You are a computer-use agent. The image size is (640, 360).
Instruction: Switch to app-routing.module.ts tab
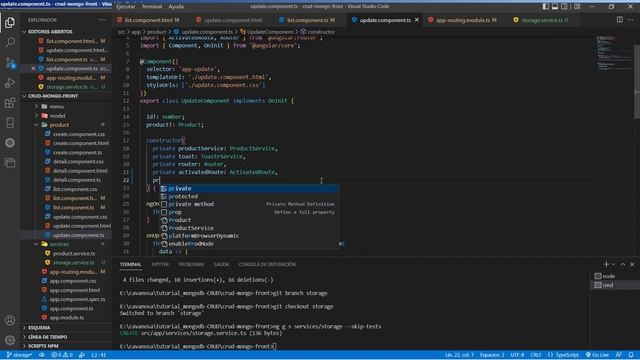point(463,20)
